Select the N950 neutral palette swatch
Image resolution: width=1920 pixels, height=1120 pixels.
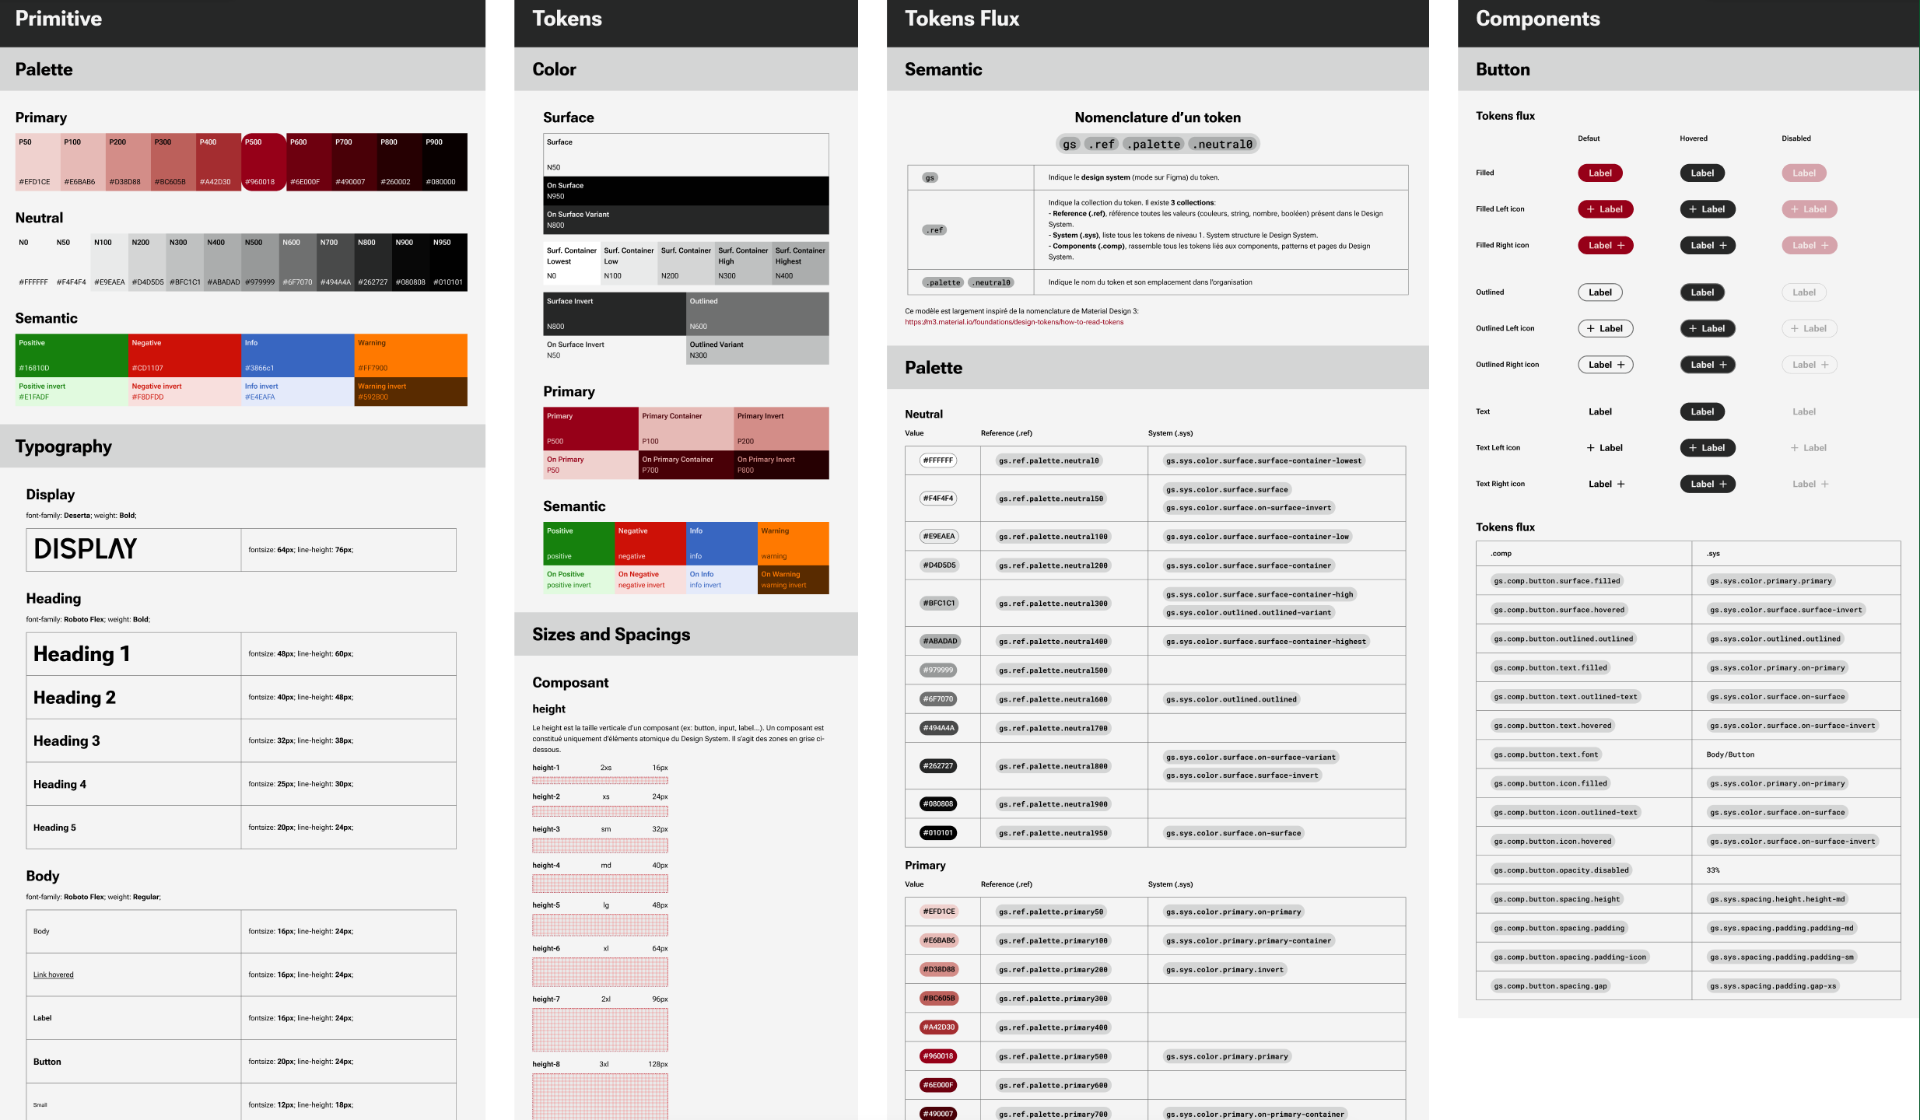[448, 262]
